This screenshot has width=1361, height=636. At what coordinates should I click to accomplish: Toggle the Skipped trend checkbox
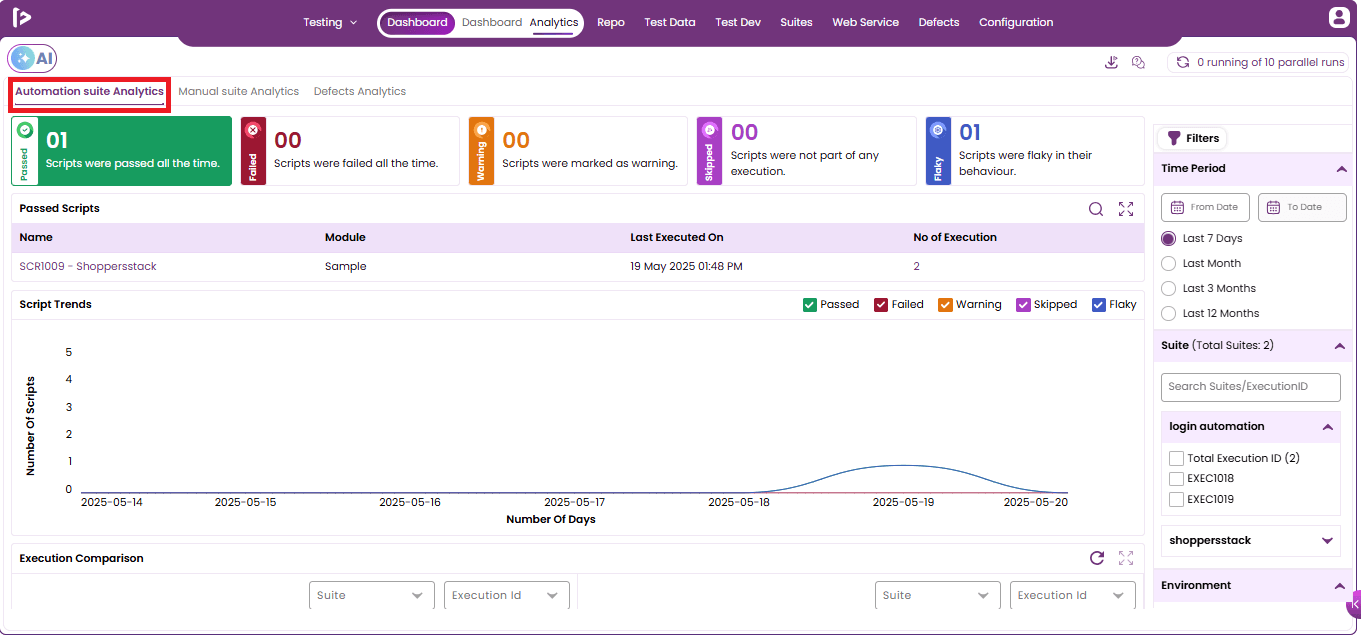[1023, 305]
